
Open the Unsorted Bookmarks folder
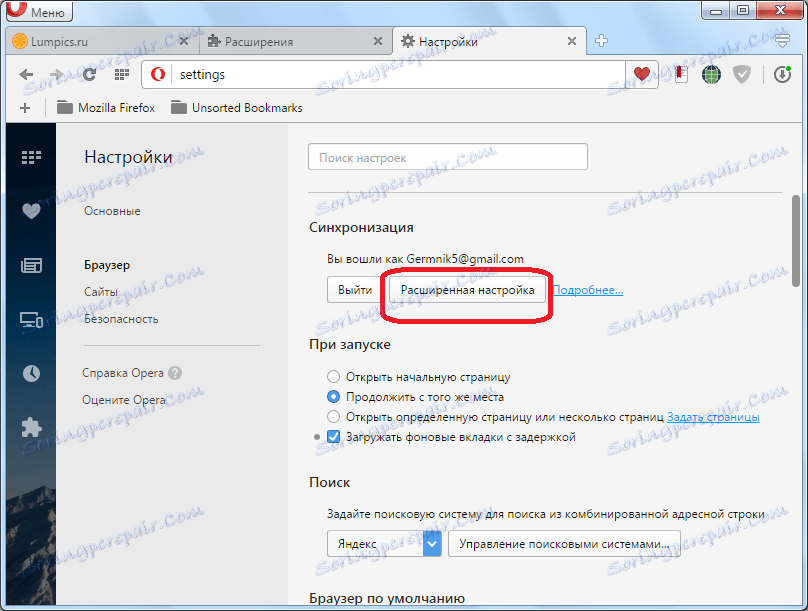point(237,108)
